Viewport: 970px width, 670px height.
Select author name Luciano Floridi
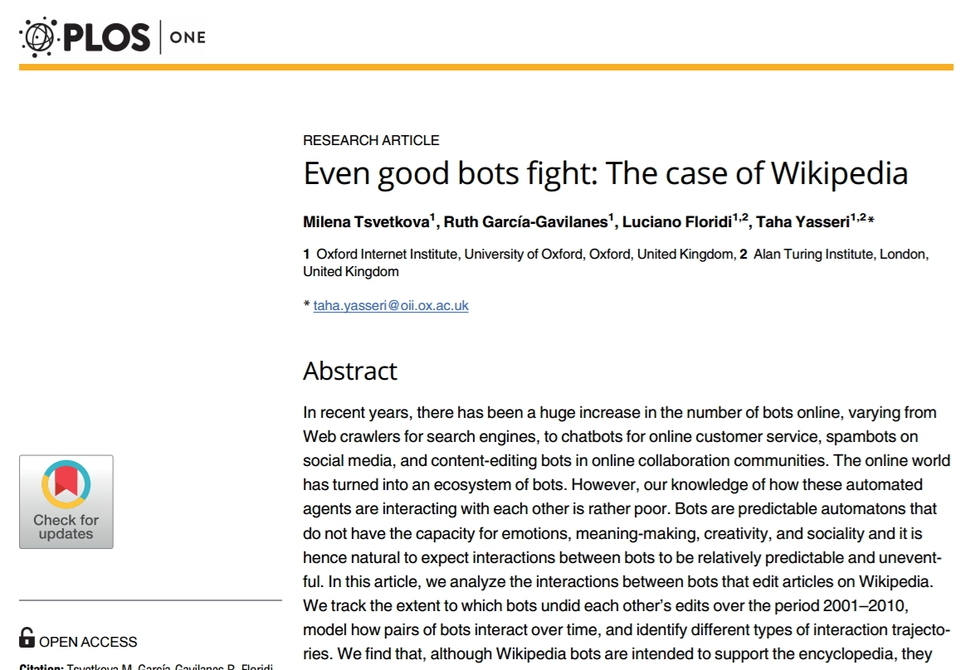point(677,222)
